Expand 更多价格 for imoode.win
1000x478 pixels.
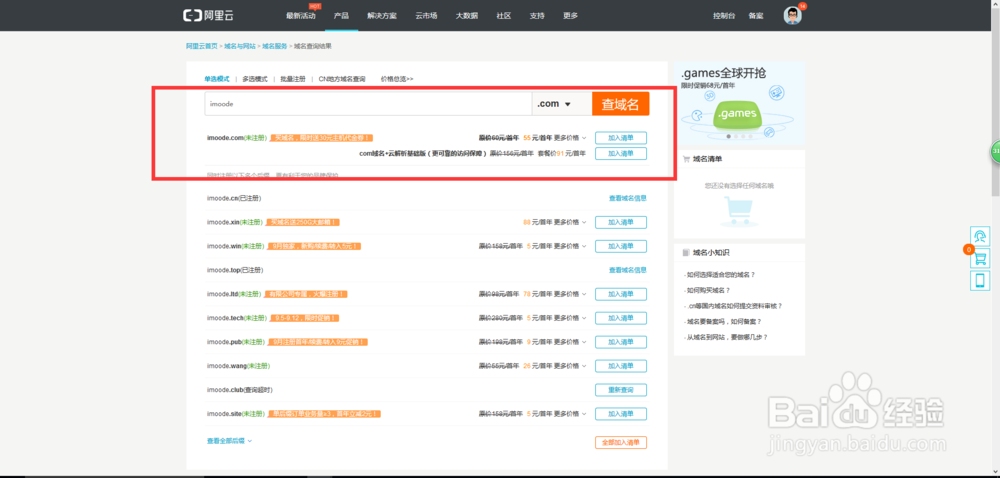[x=570, y=246]
